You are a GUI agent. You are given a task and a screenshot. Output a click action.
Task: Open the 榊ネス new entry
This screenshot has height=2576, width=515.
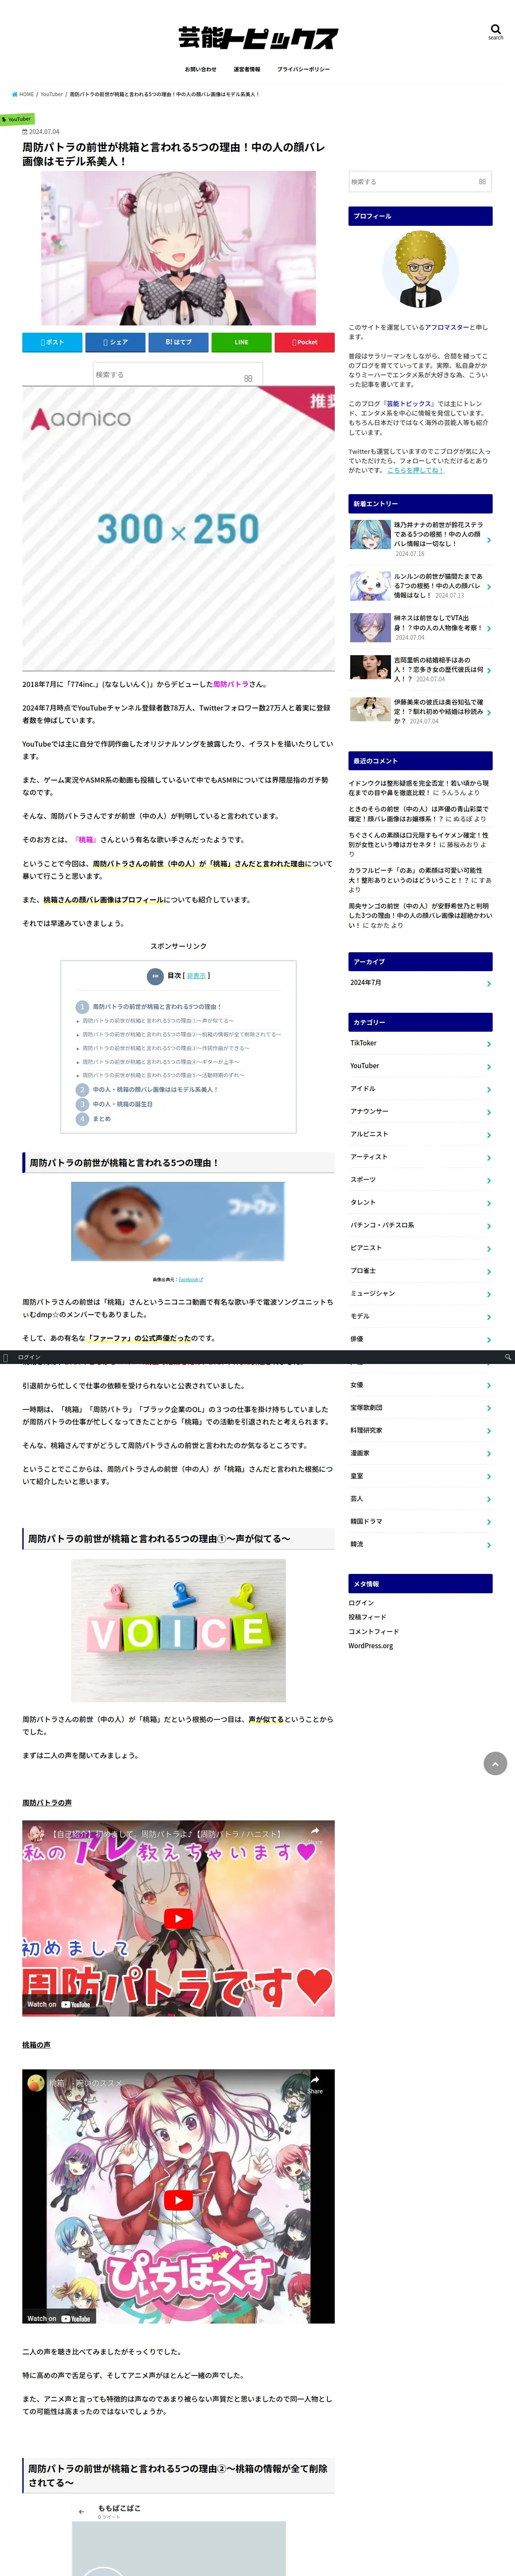[420, 628]
